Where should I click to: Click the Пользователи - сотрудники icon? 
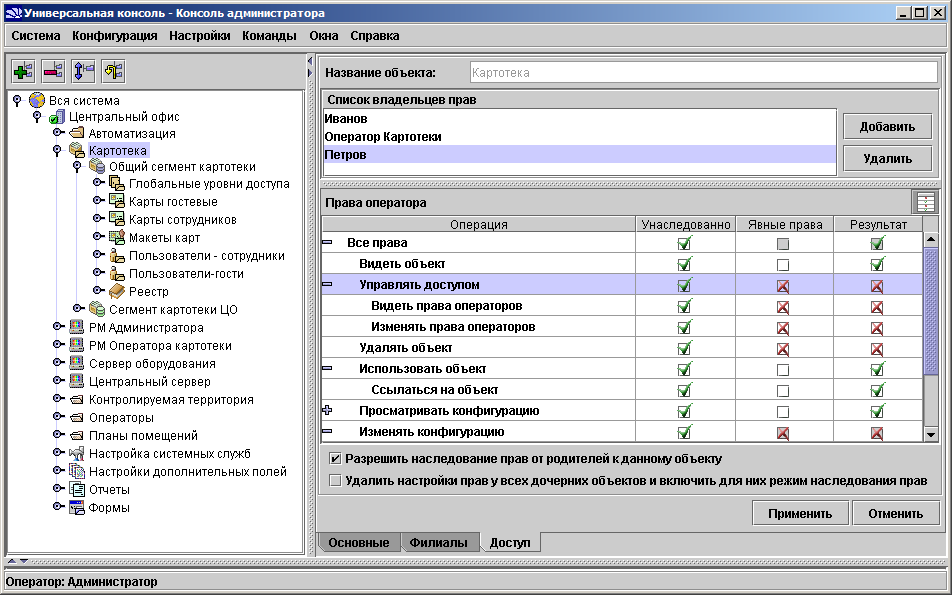tap(117, 256)
